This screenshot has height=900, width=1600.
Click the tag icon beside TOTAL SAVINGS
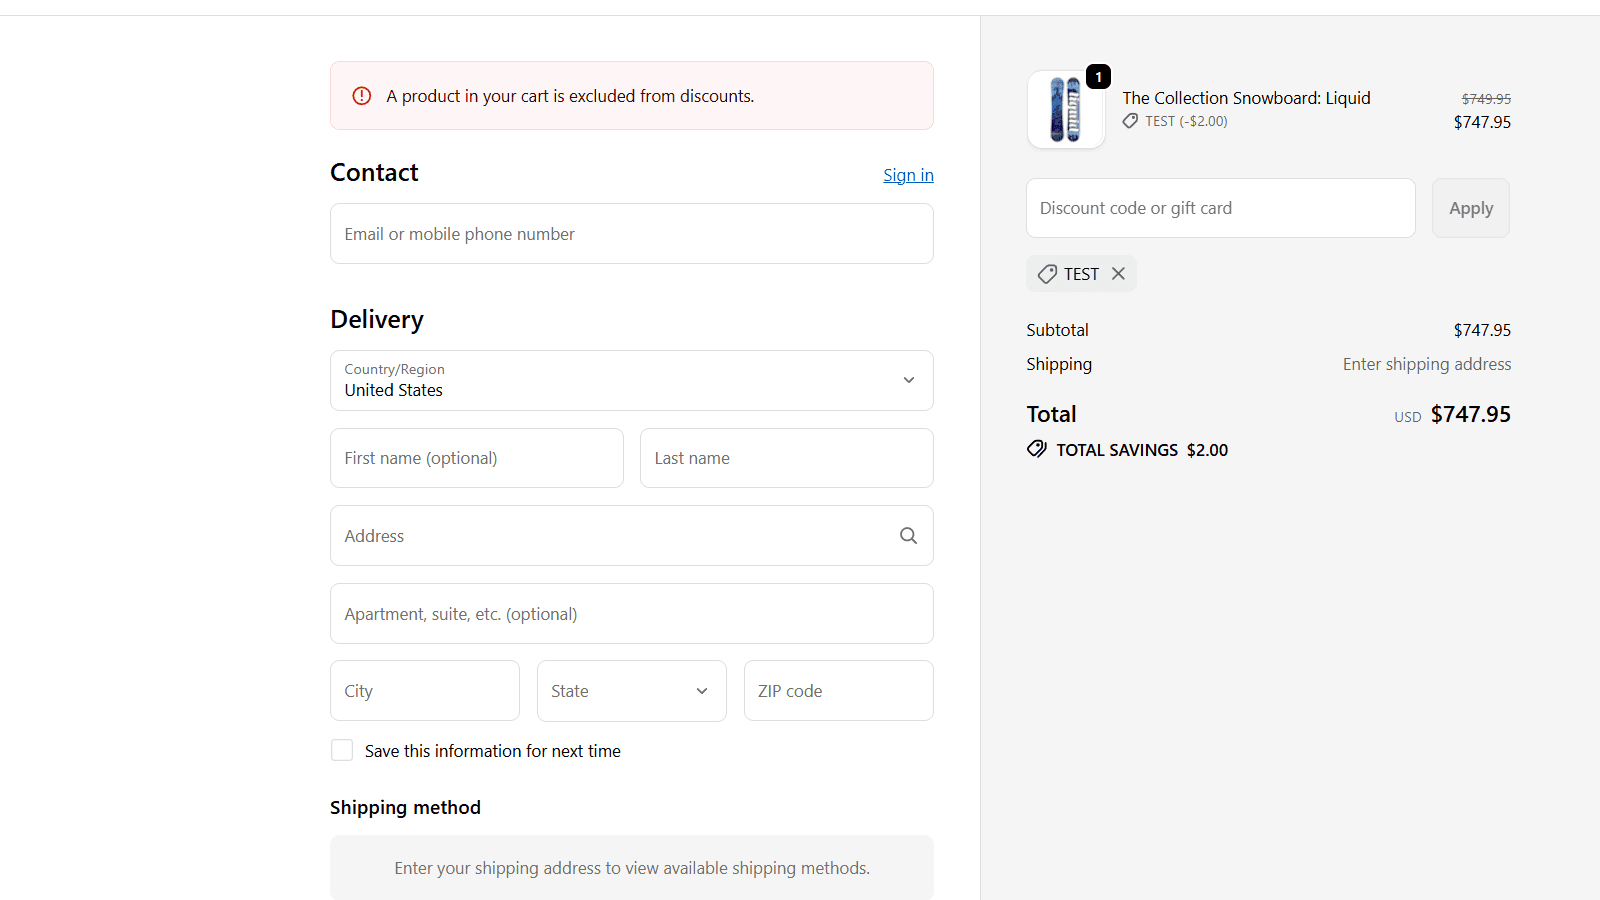pyautogui.click(x=1037, y=449)
